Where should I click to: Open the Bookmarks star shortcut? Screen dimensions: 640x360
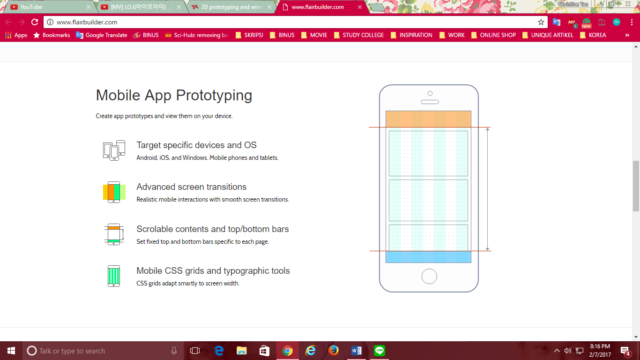coord(51,35)
